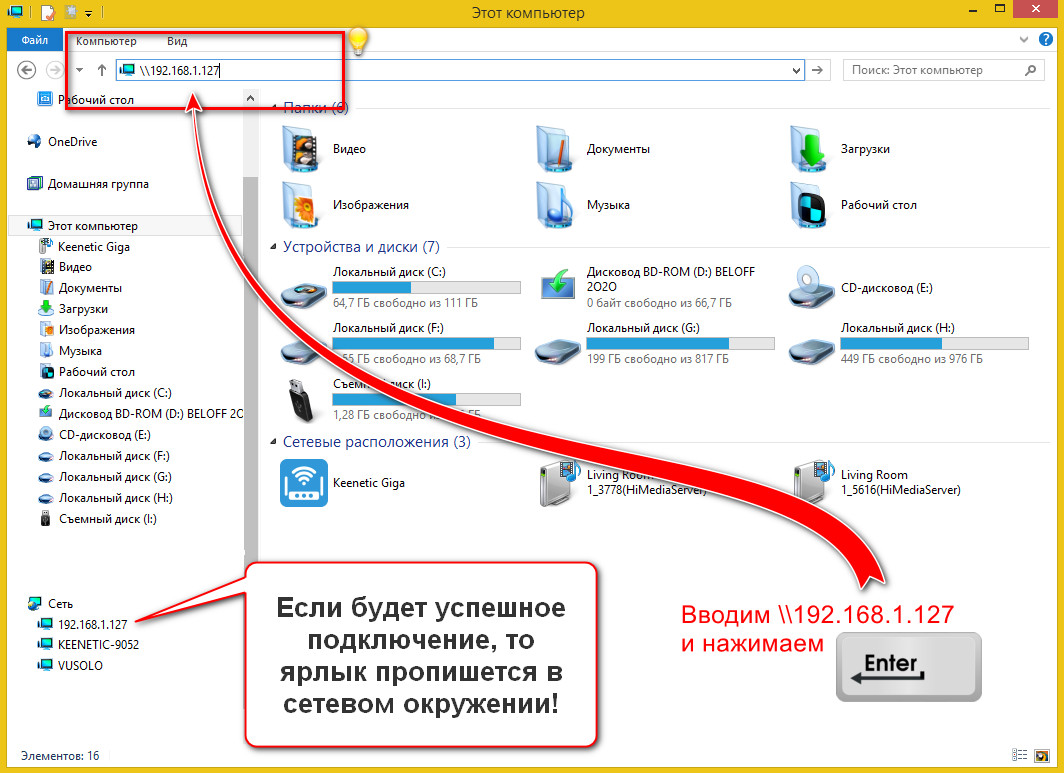Select Локальный диск (G:) in main pane
Screen dimensions: 1064x773
[655, 343]
